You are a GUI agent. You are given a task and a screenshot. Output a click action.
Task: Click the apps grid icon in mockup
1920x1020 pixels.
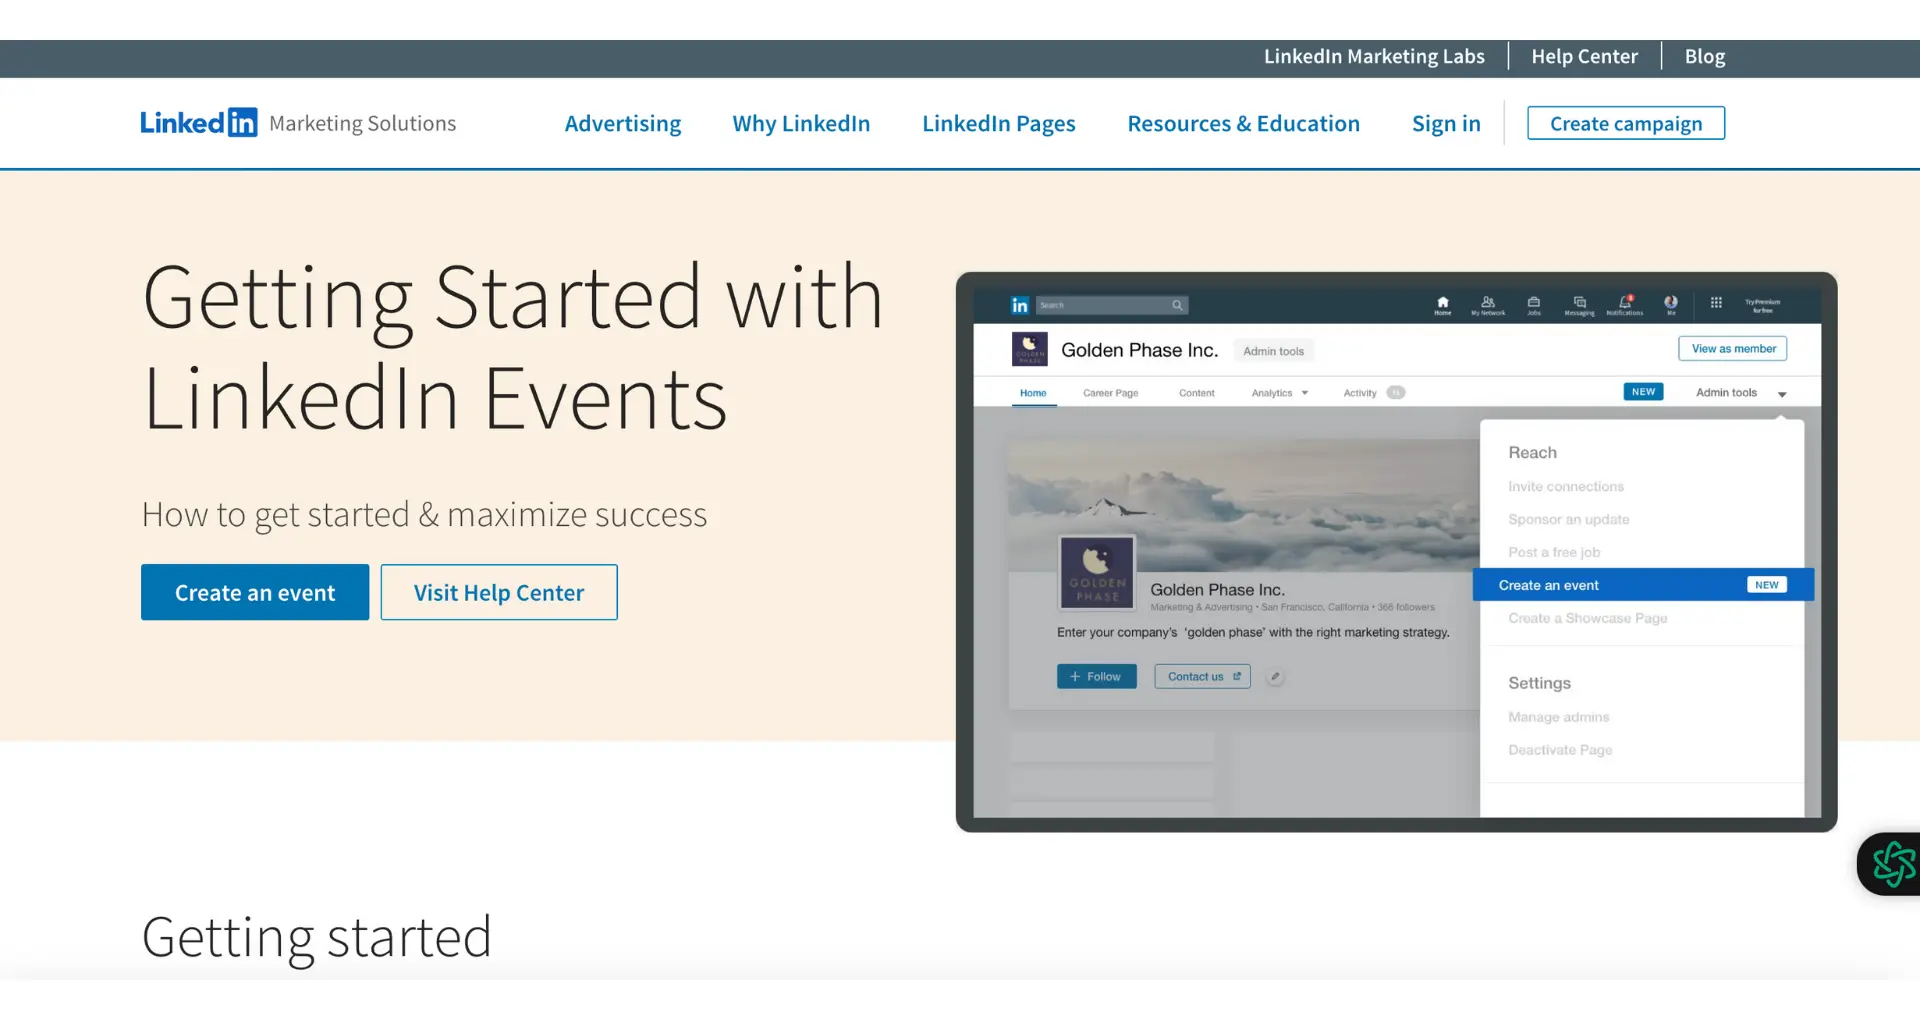click(1716, 302)
